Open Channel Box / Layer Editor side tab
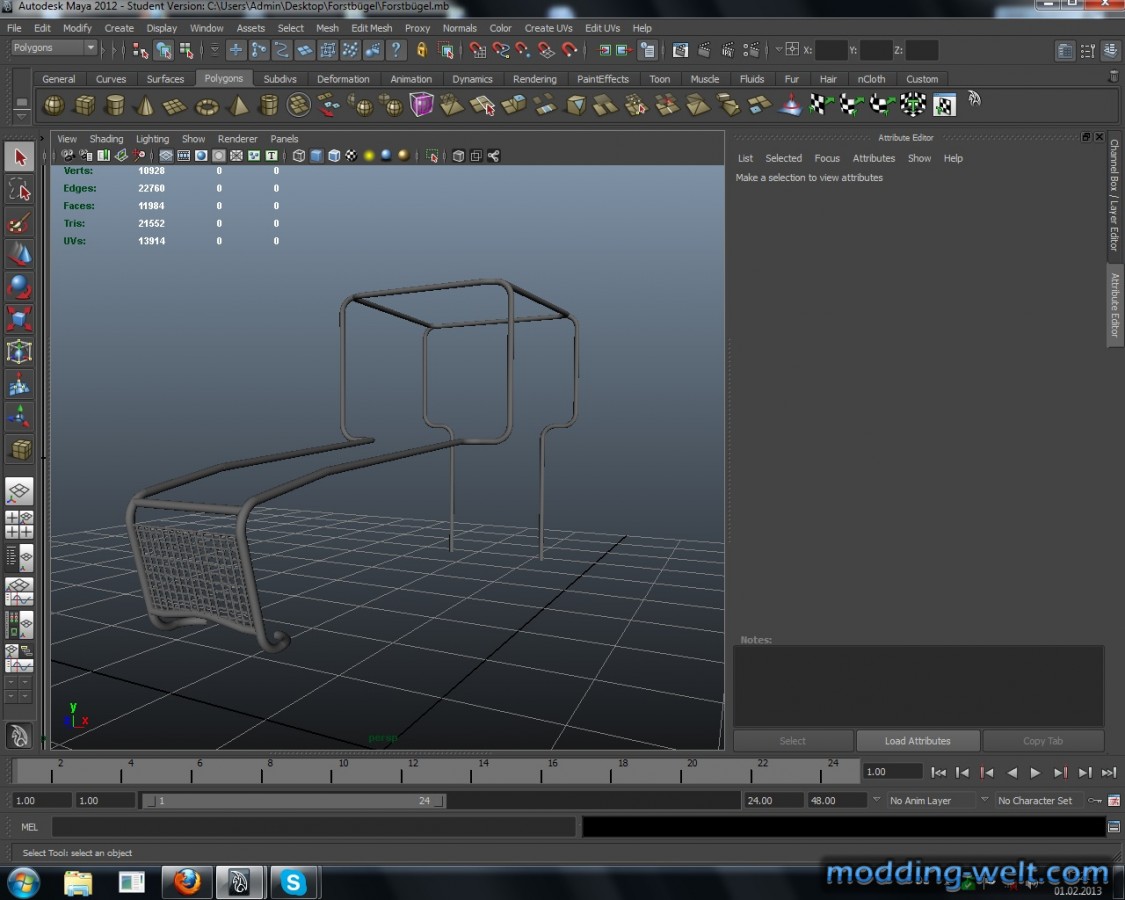1125x900 pixels. coord(1114,194)
